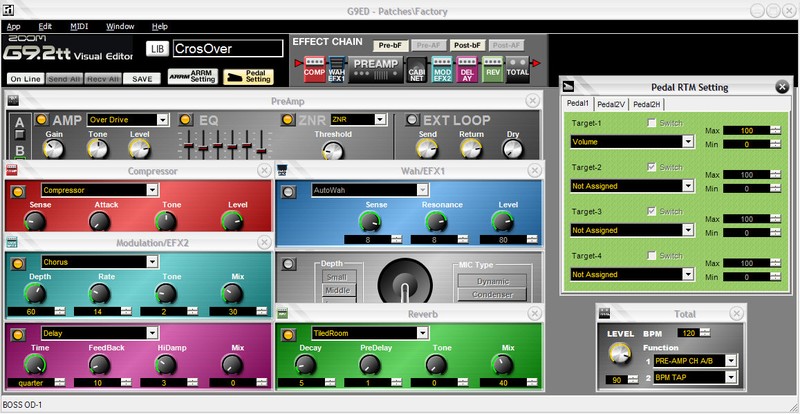800x414 pixels.
Task: Select the DELAY pedal in effect chain
Action: (x=467, y=69)
